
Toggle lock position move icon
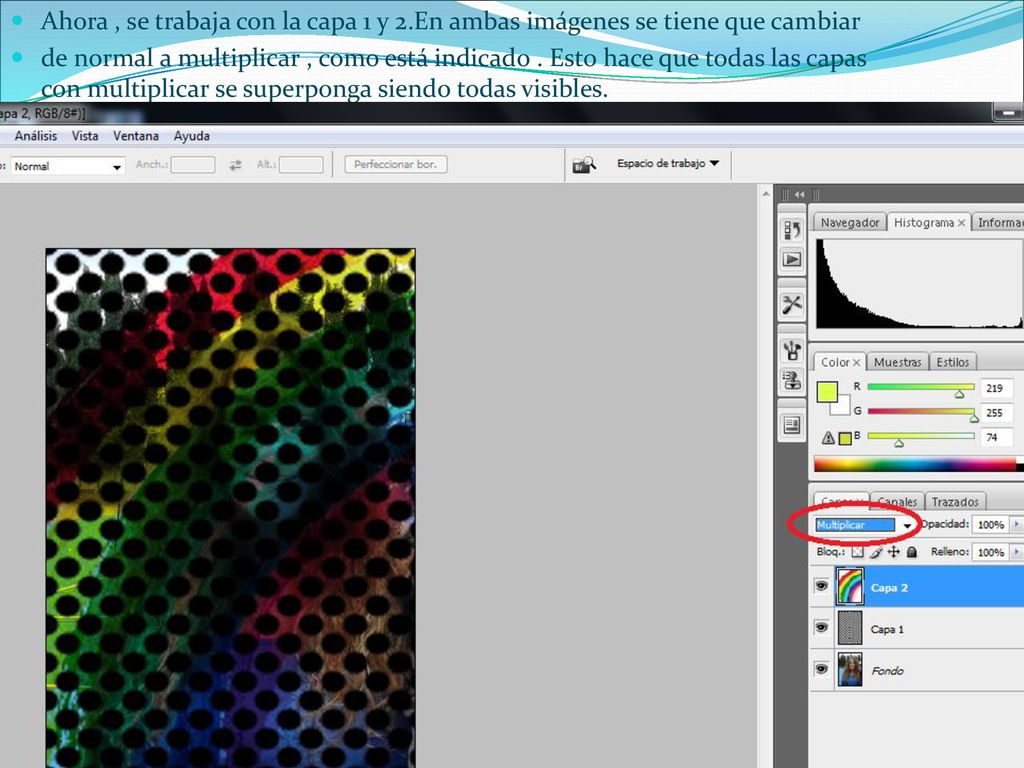tap(893, 552)
